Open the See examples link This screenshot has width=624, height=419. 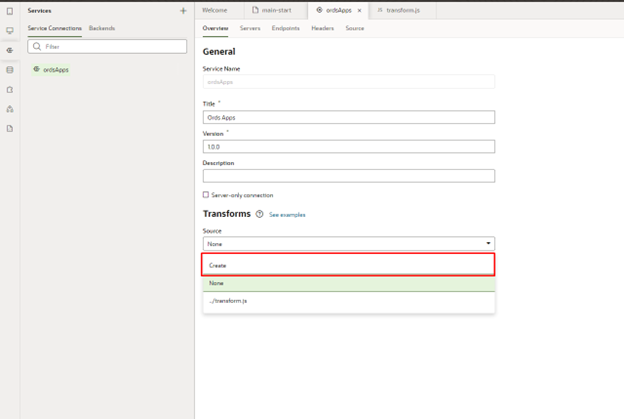coord(287,214)
